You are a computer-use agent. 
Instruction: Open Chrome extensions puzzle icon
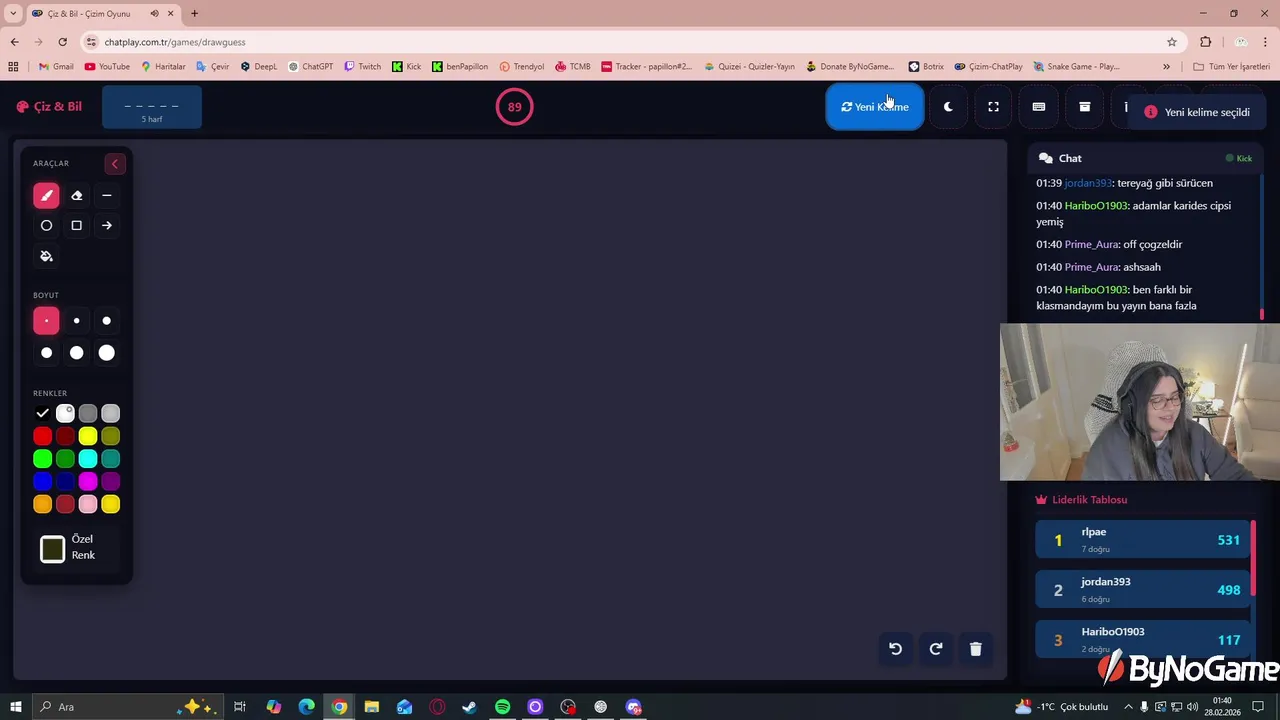(1206, 42)
